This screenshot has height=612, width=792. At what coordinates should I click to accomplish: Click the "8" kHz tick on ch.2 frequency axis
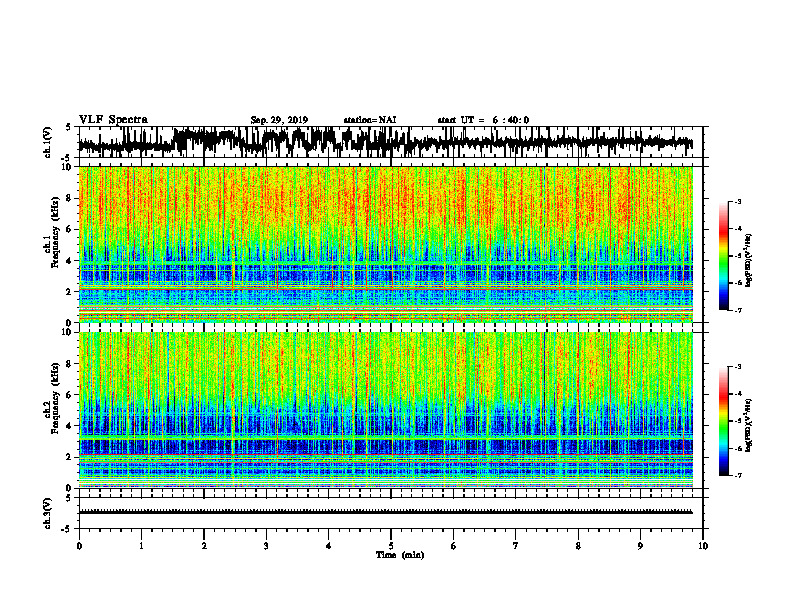[69, 364]
